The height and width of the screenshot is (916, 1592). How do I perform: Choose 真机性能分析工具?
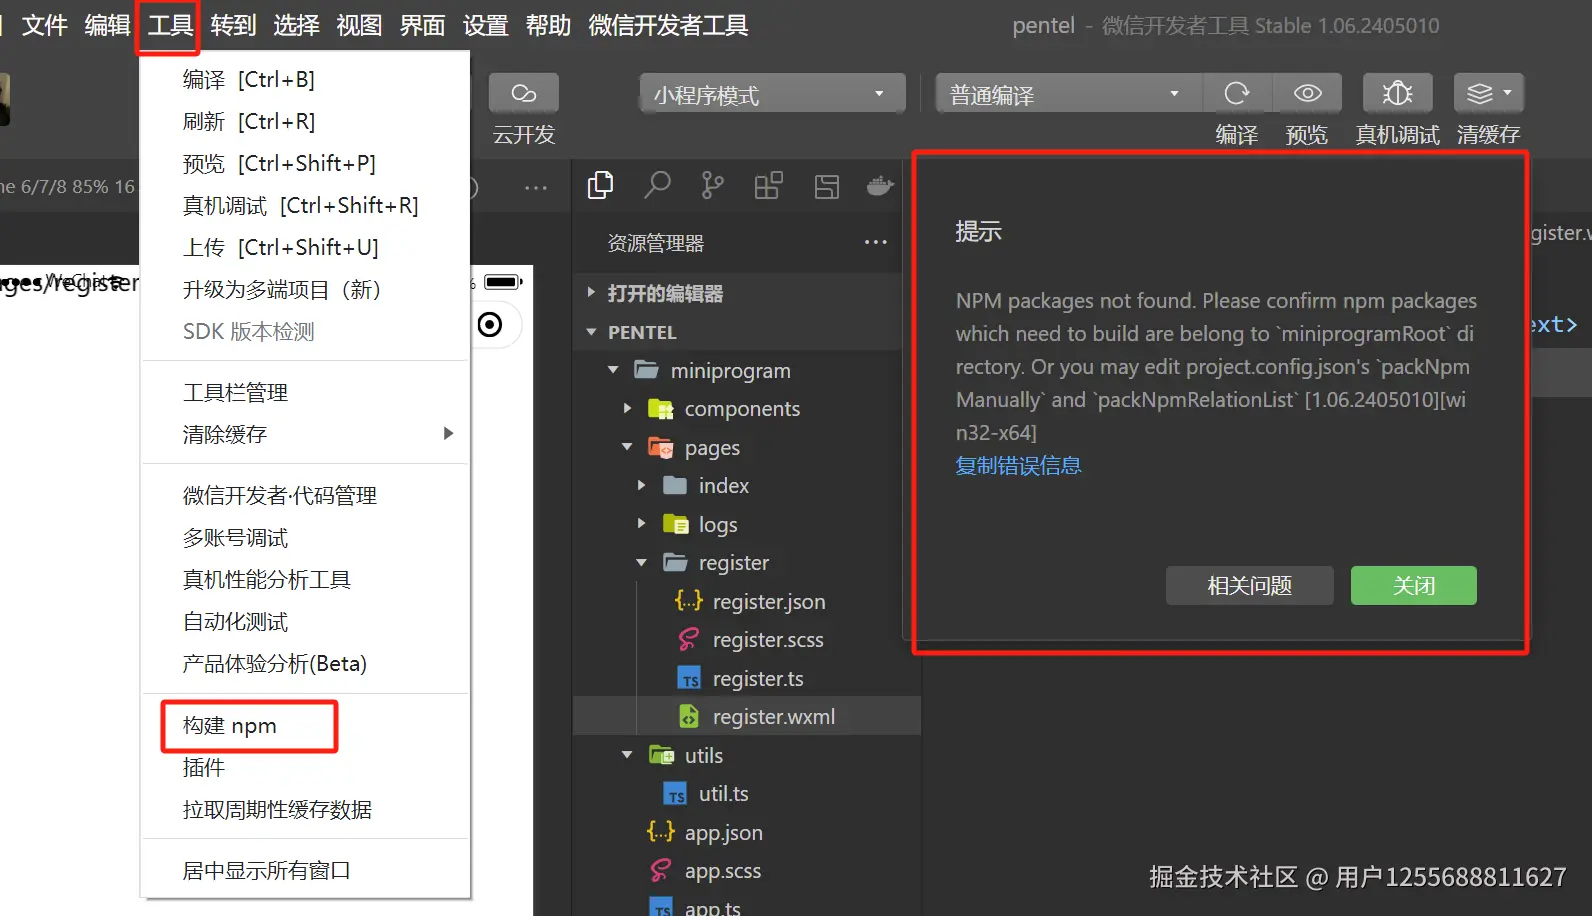click(305, 579)
